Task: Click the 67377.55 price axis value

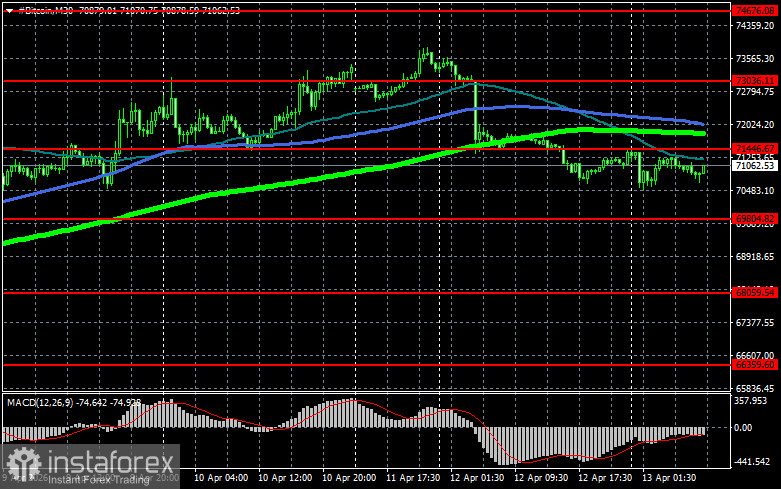Action: point(755,323)
